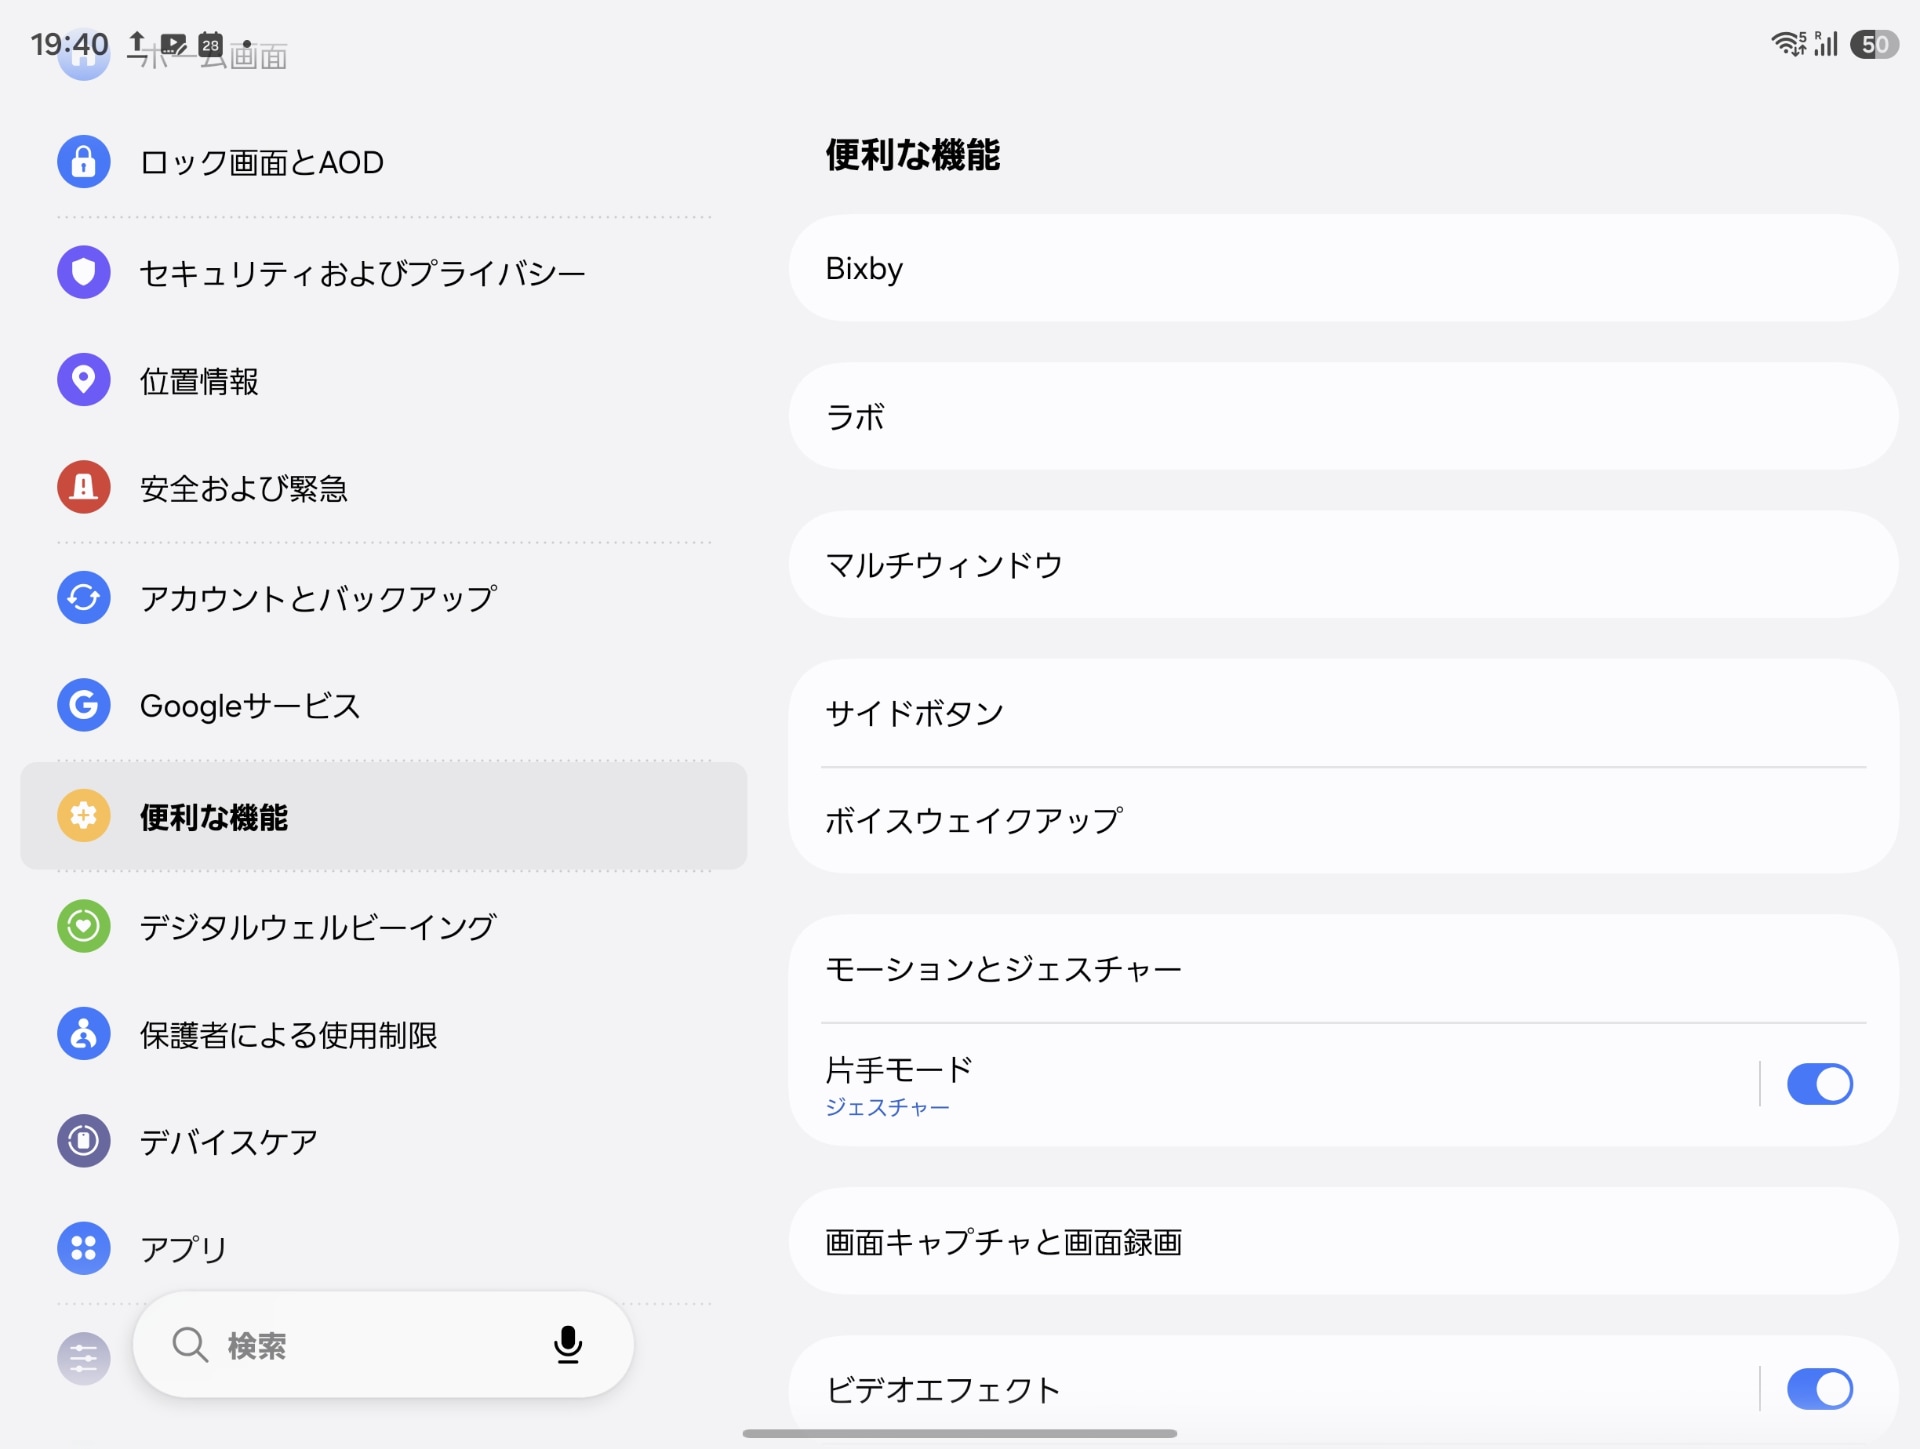Open アプリ settings
Image resolution: width=1920 pixels, height=1449 pixels.
pyautogui.click(x=384, y=1248)
